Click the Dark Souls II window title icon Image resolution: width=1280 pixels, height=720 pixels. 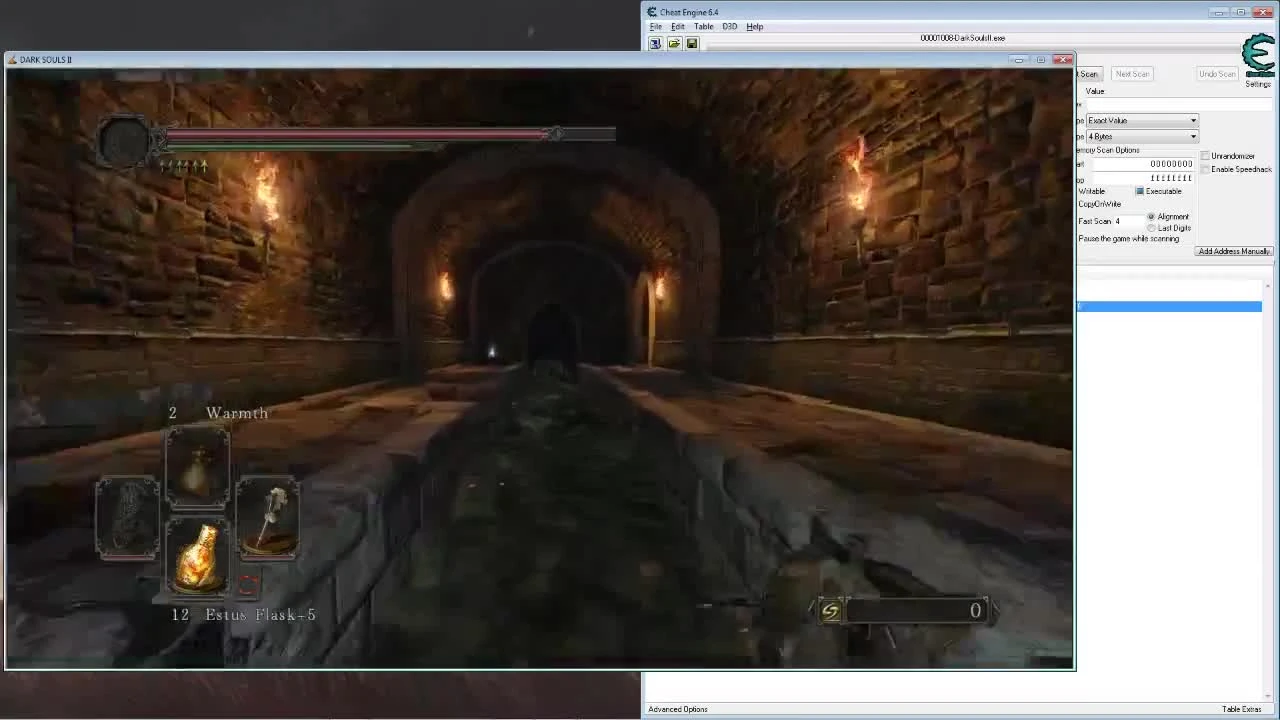(x=13, y=59)
